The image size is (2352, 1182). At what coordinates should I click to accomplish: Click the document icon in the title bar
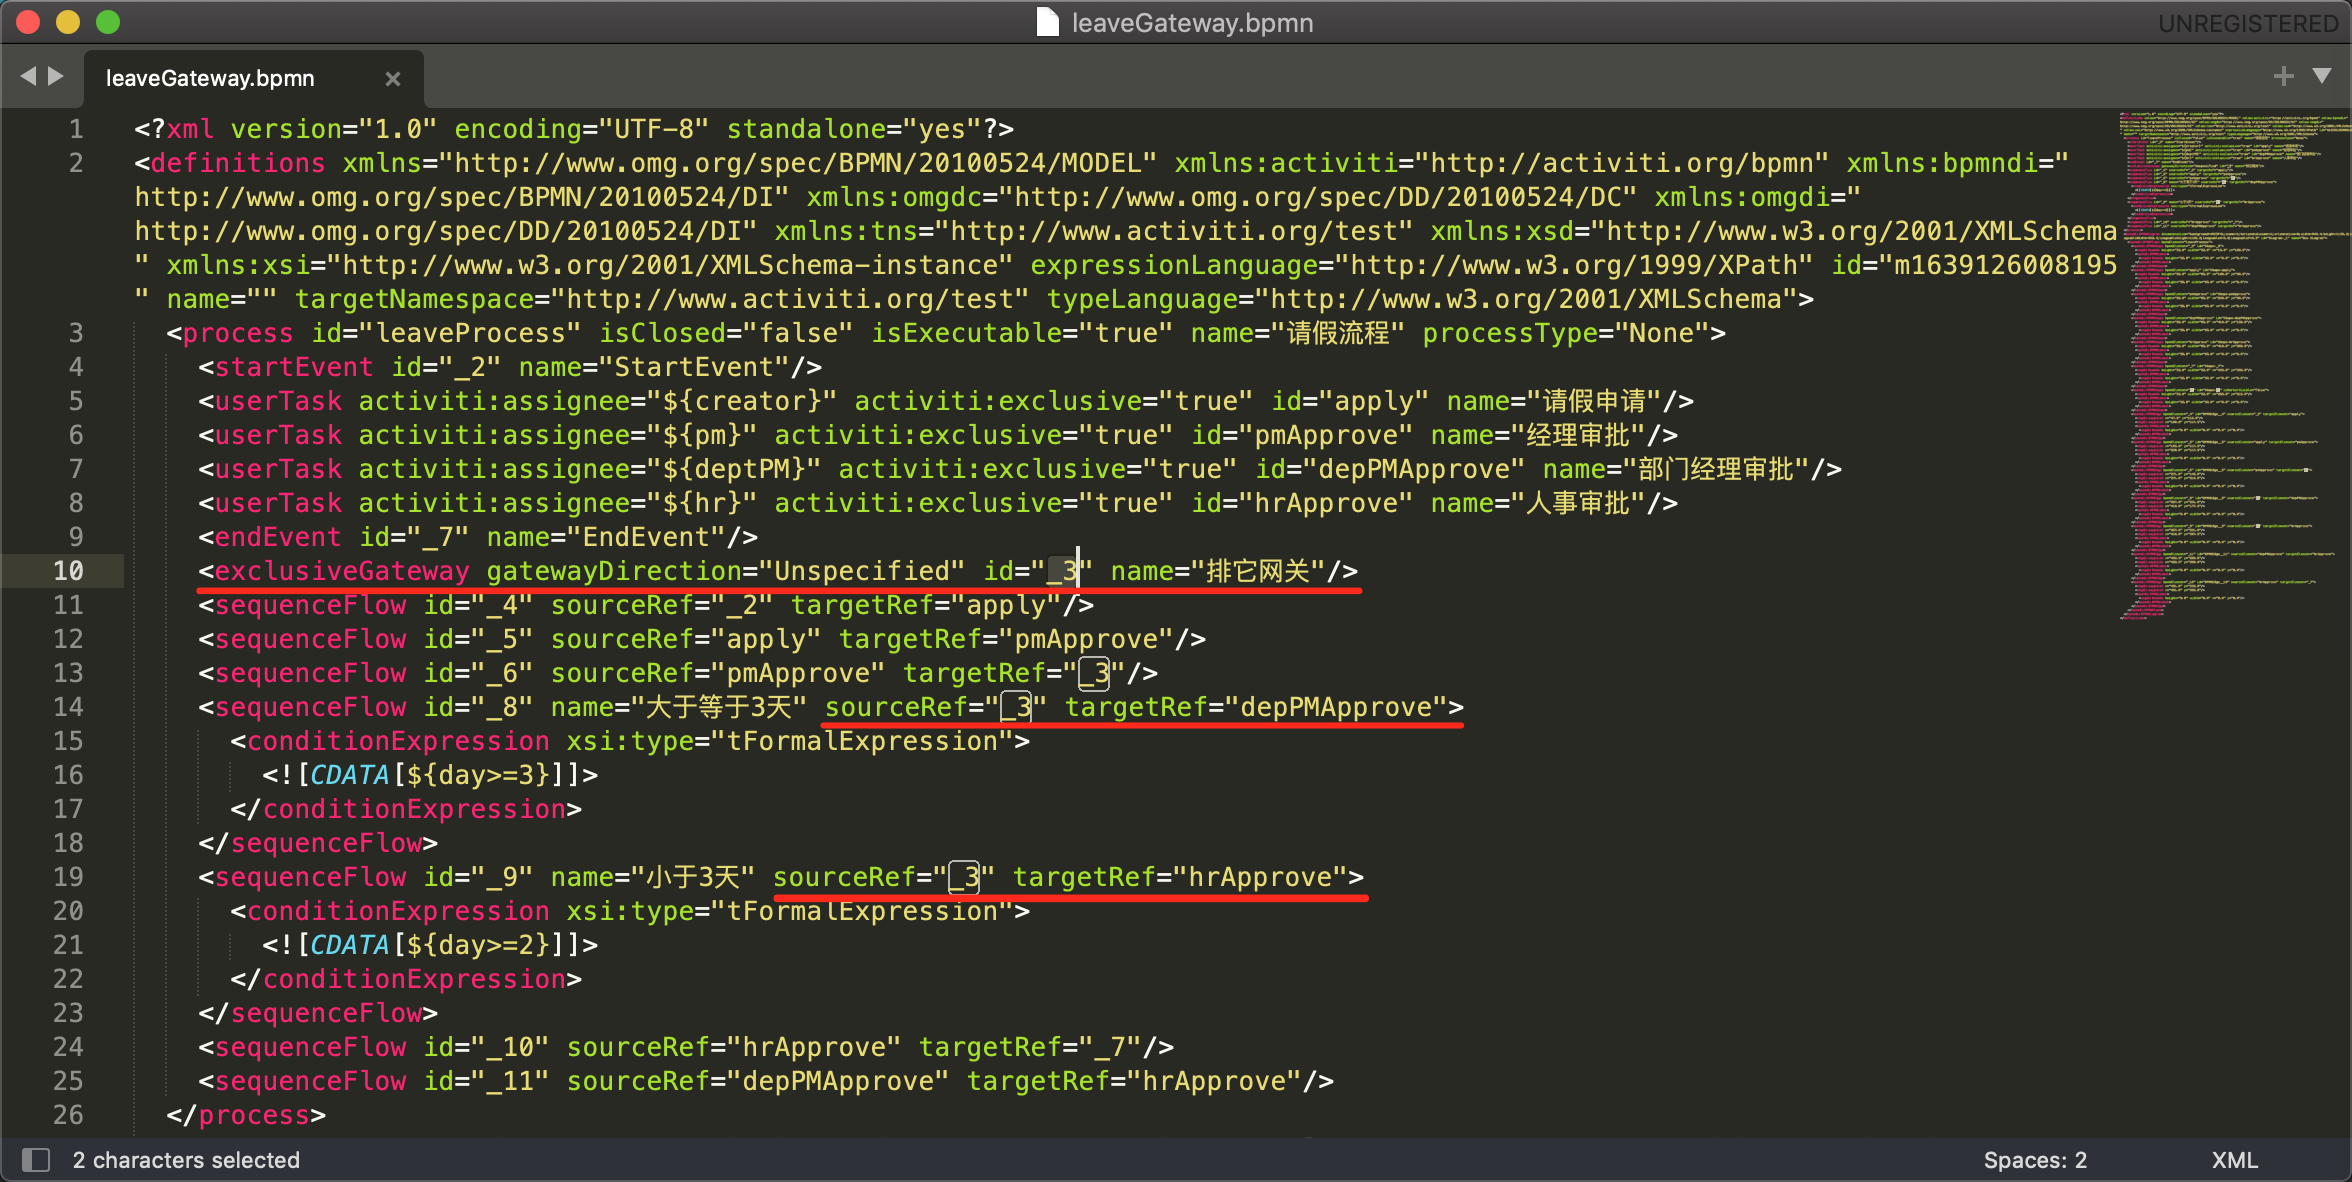[x=1046, y=22]
